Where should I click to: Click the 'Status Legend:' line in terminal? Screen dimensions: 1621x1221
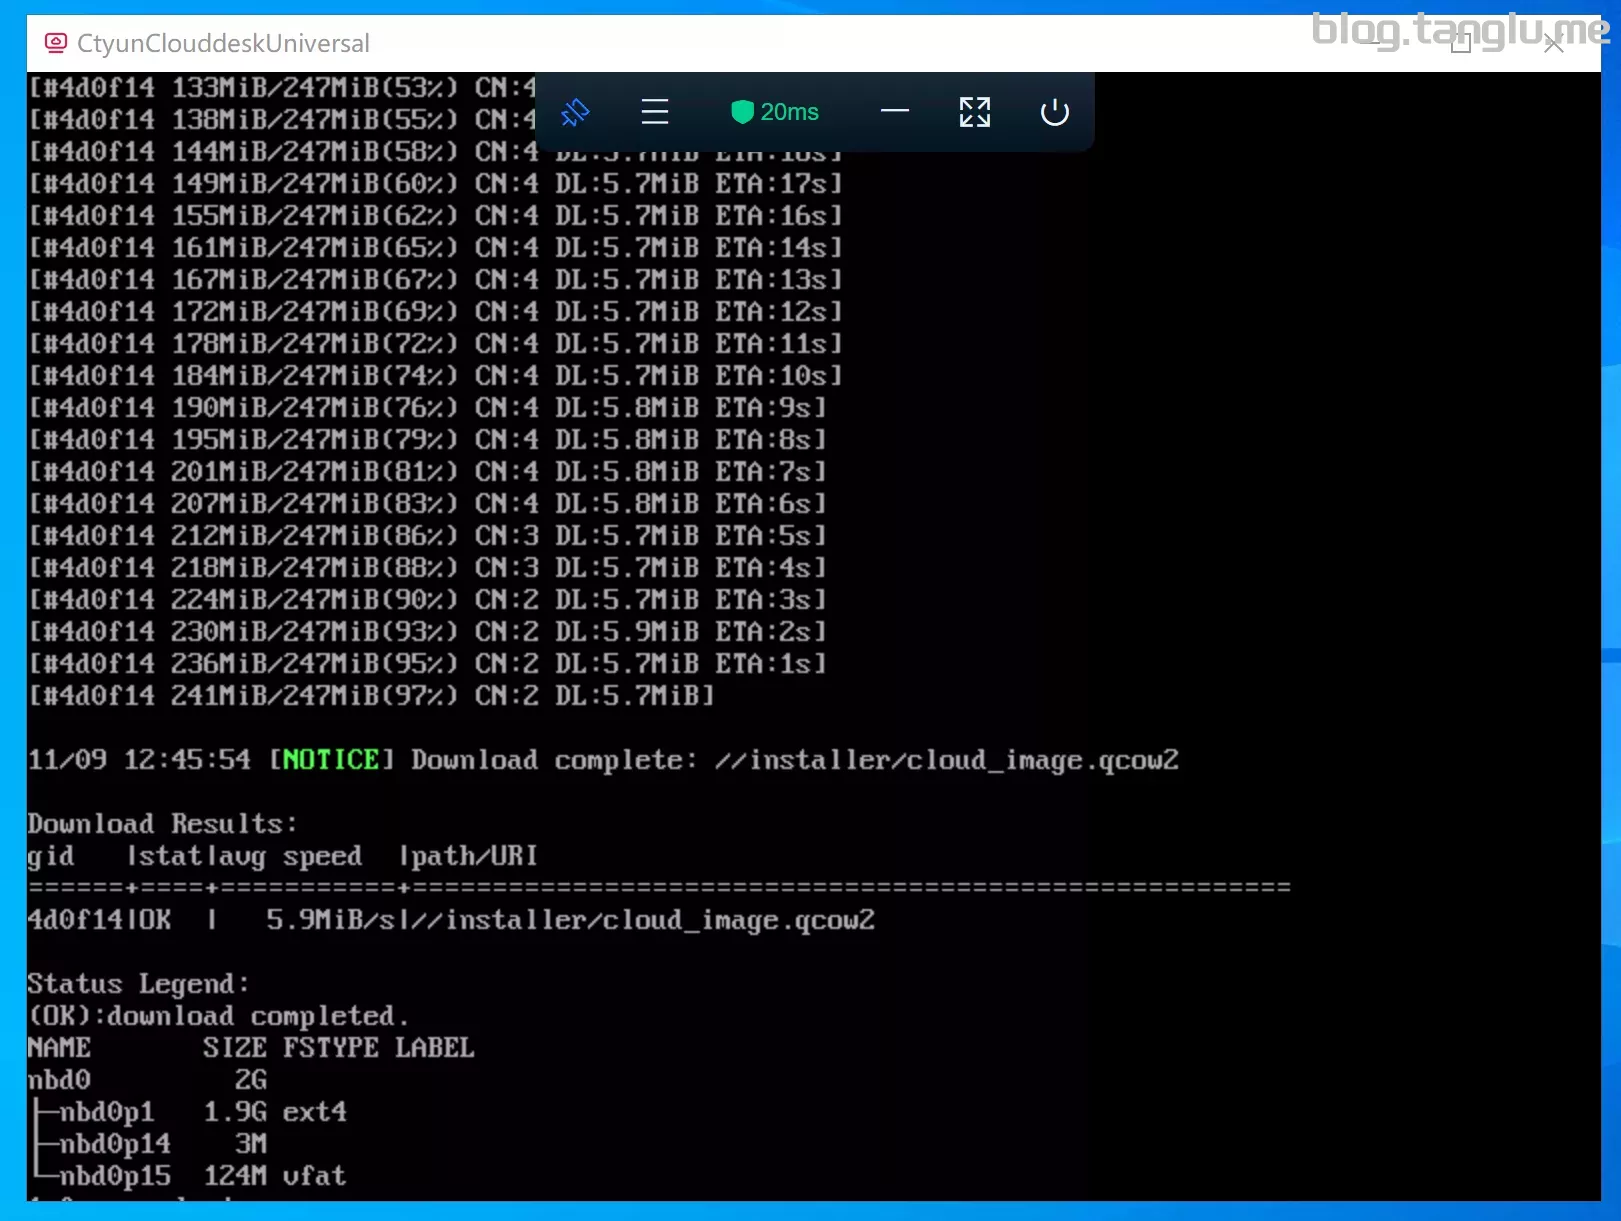pos(138,984)
